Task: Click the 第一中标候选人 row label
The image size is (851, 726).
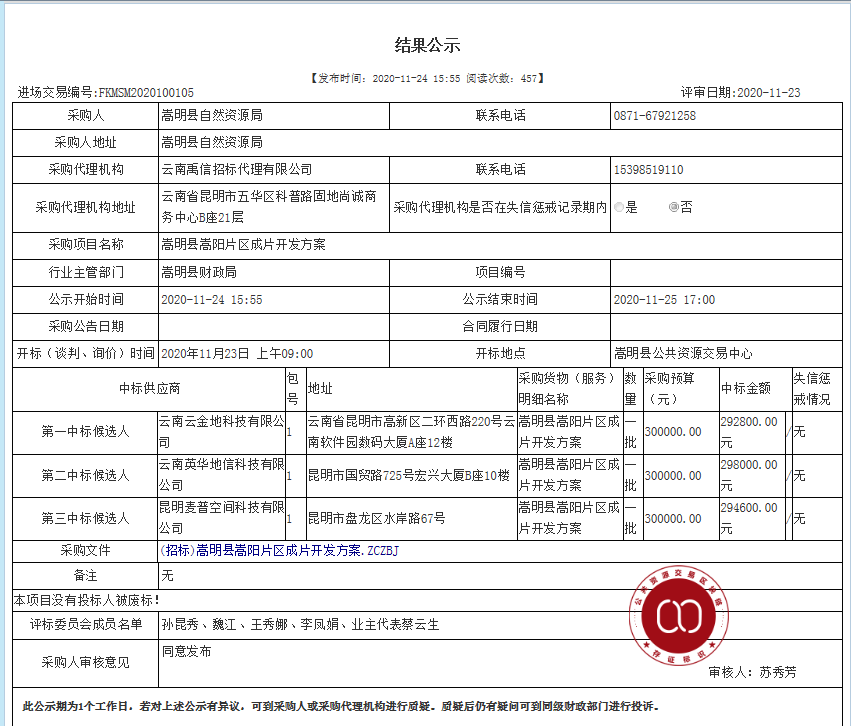Action: pyautogui.click(x=85, y=432)
